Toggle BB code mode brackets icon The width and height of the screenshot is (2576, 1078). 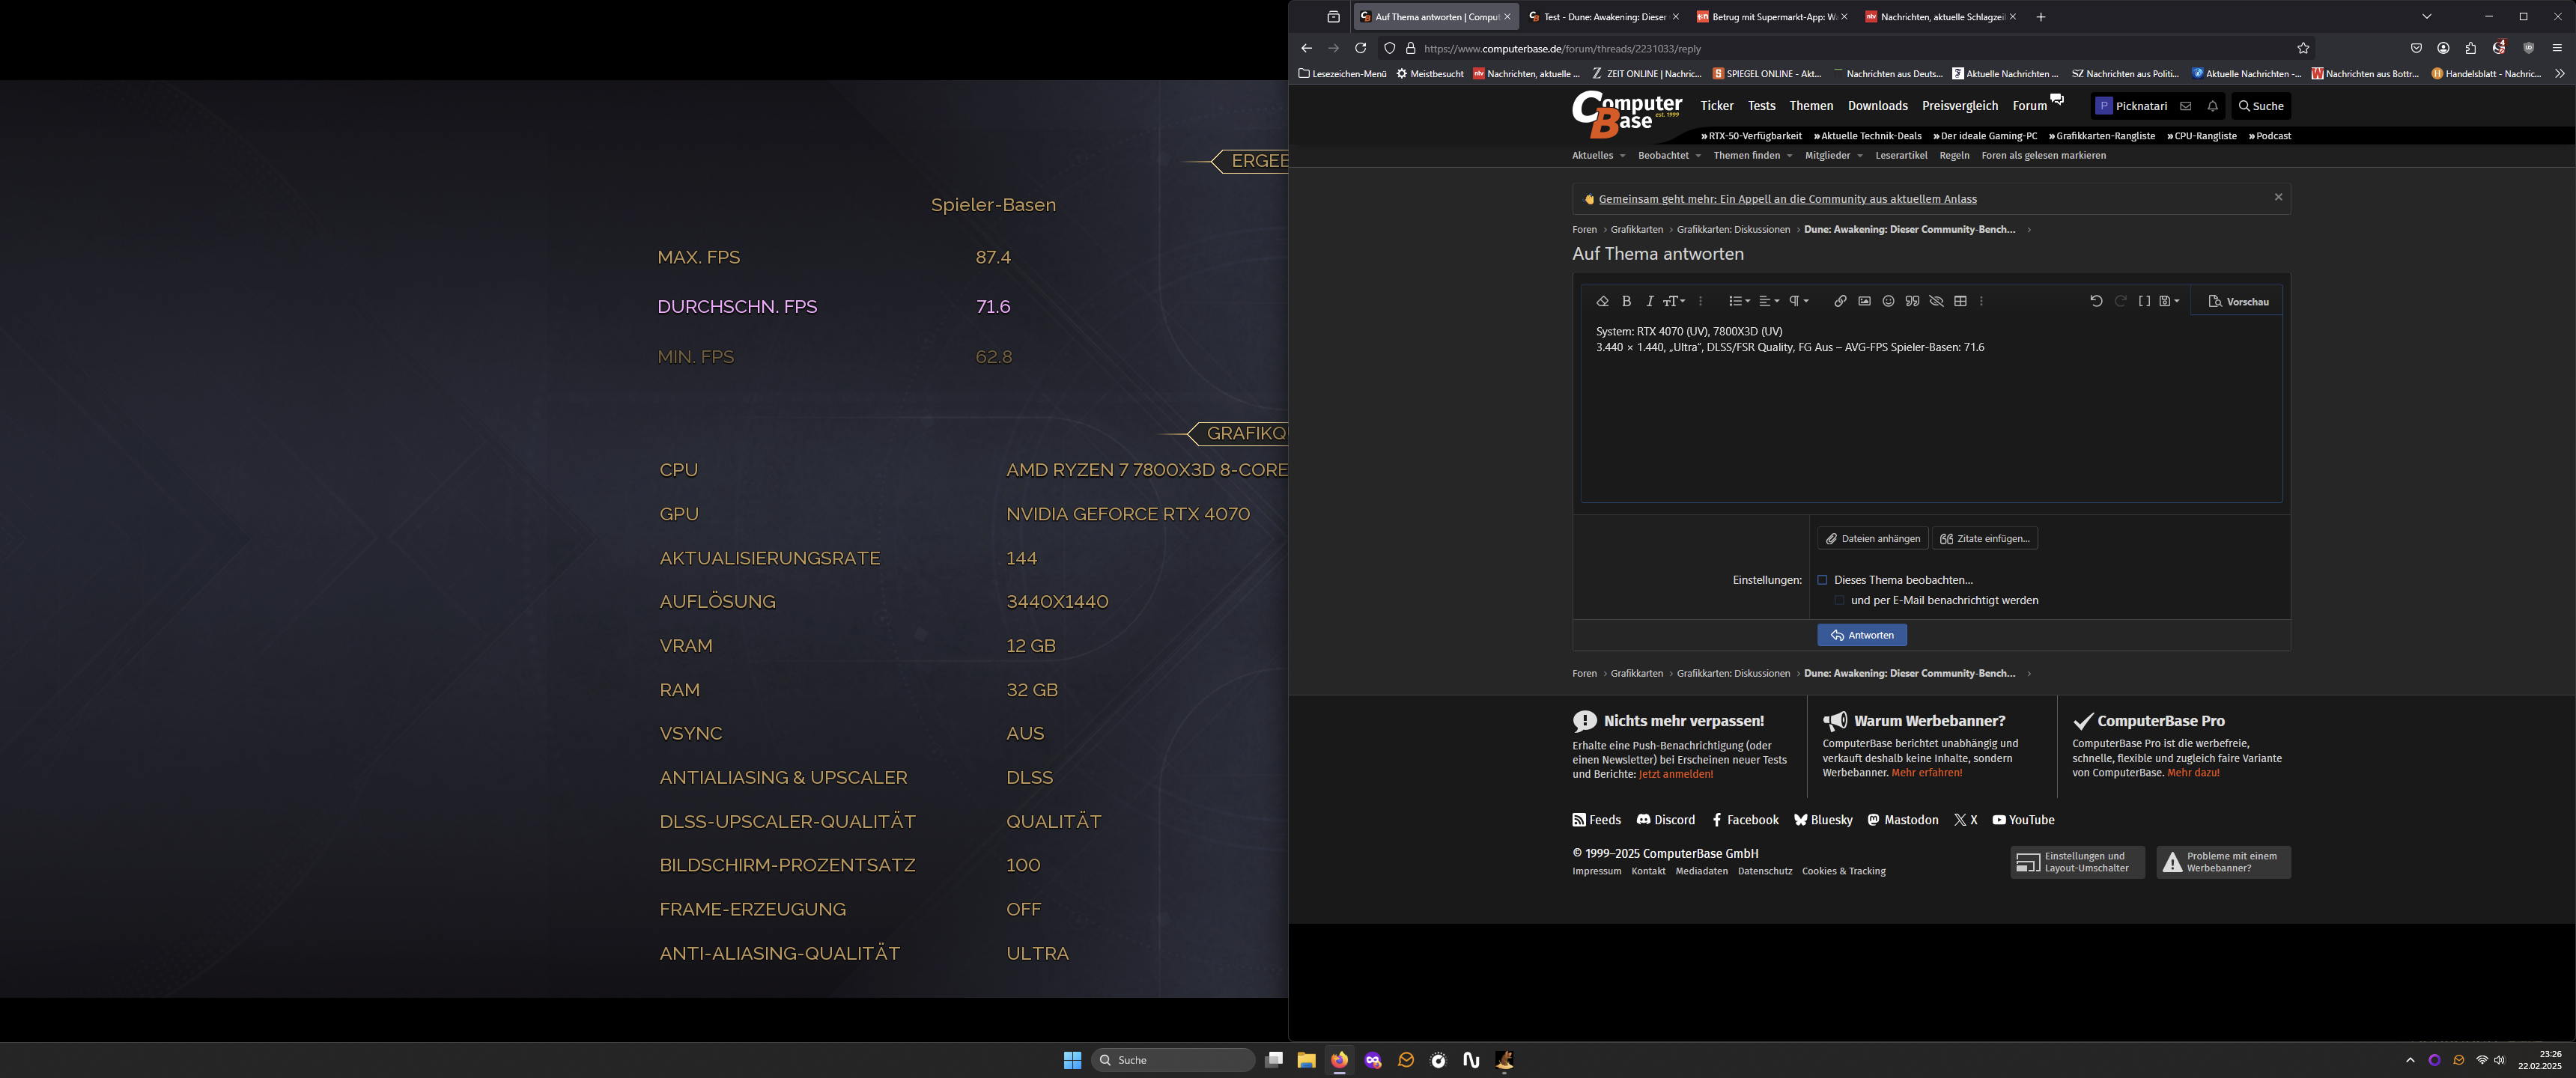2144,301
